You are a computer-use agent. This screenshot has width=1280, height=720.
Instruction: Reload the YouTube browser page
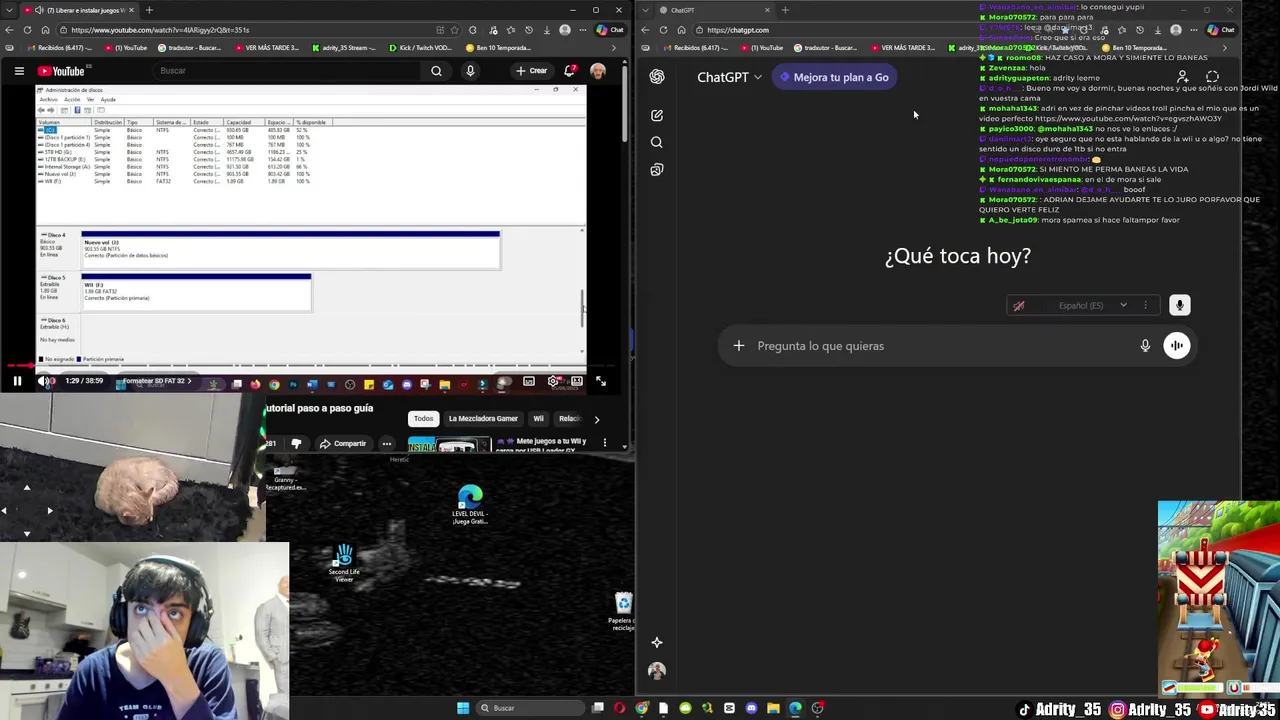click(x=27, y=30)
